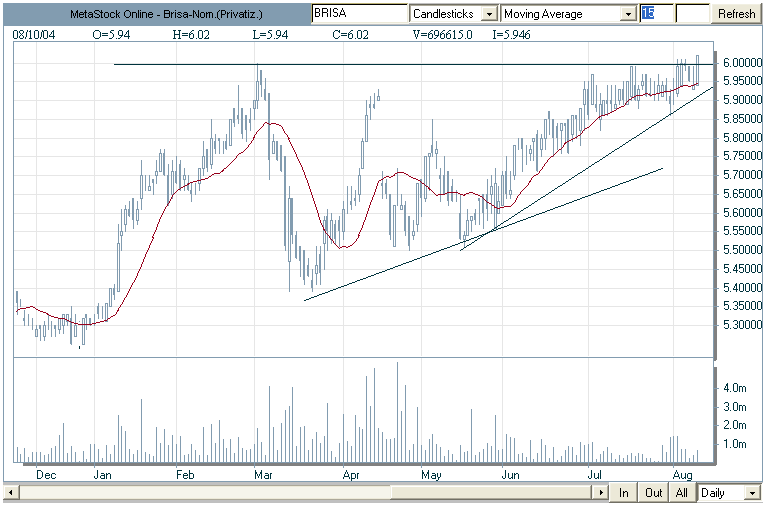Click the period field showing 15
The height and width of the screenshot is (508, 766).
(x=657, y=13)
